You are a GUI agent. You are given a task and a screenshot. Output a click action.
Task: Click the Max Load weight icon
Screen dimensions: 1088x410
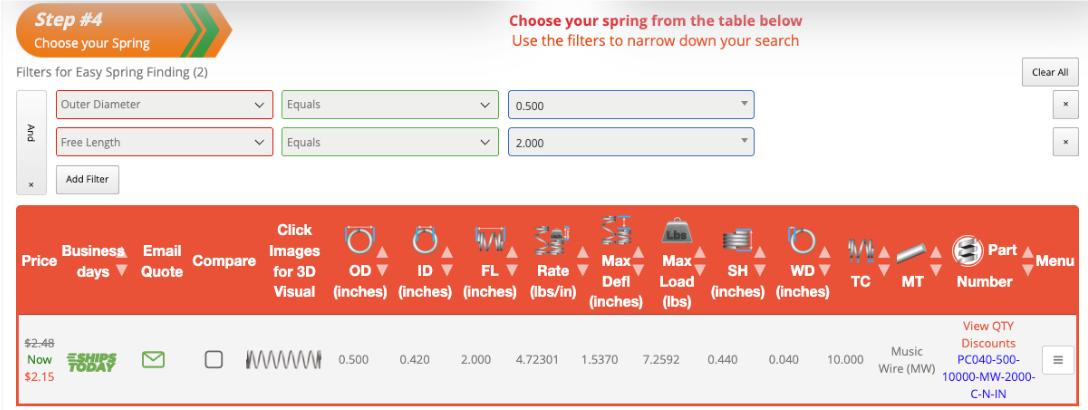[677, 232]
